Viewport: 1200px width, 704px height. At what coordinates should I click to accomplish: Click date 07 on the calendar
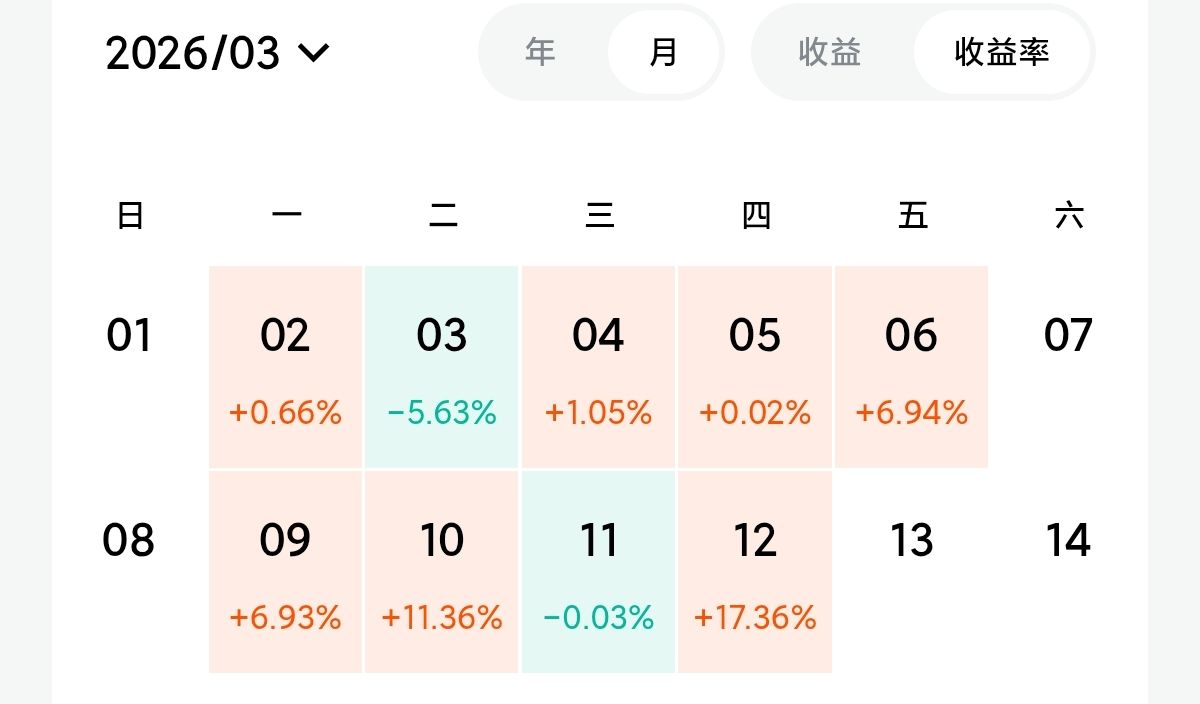click(1068, 335)
